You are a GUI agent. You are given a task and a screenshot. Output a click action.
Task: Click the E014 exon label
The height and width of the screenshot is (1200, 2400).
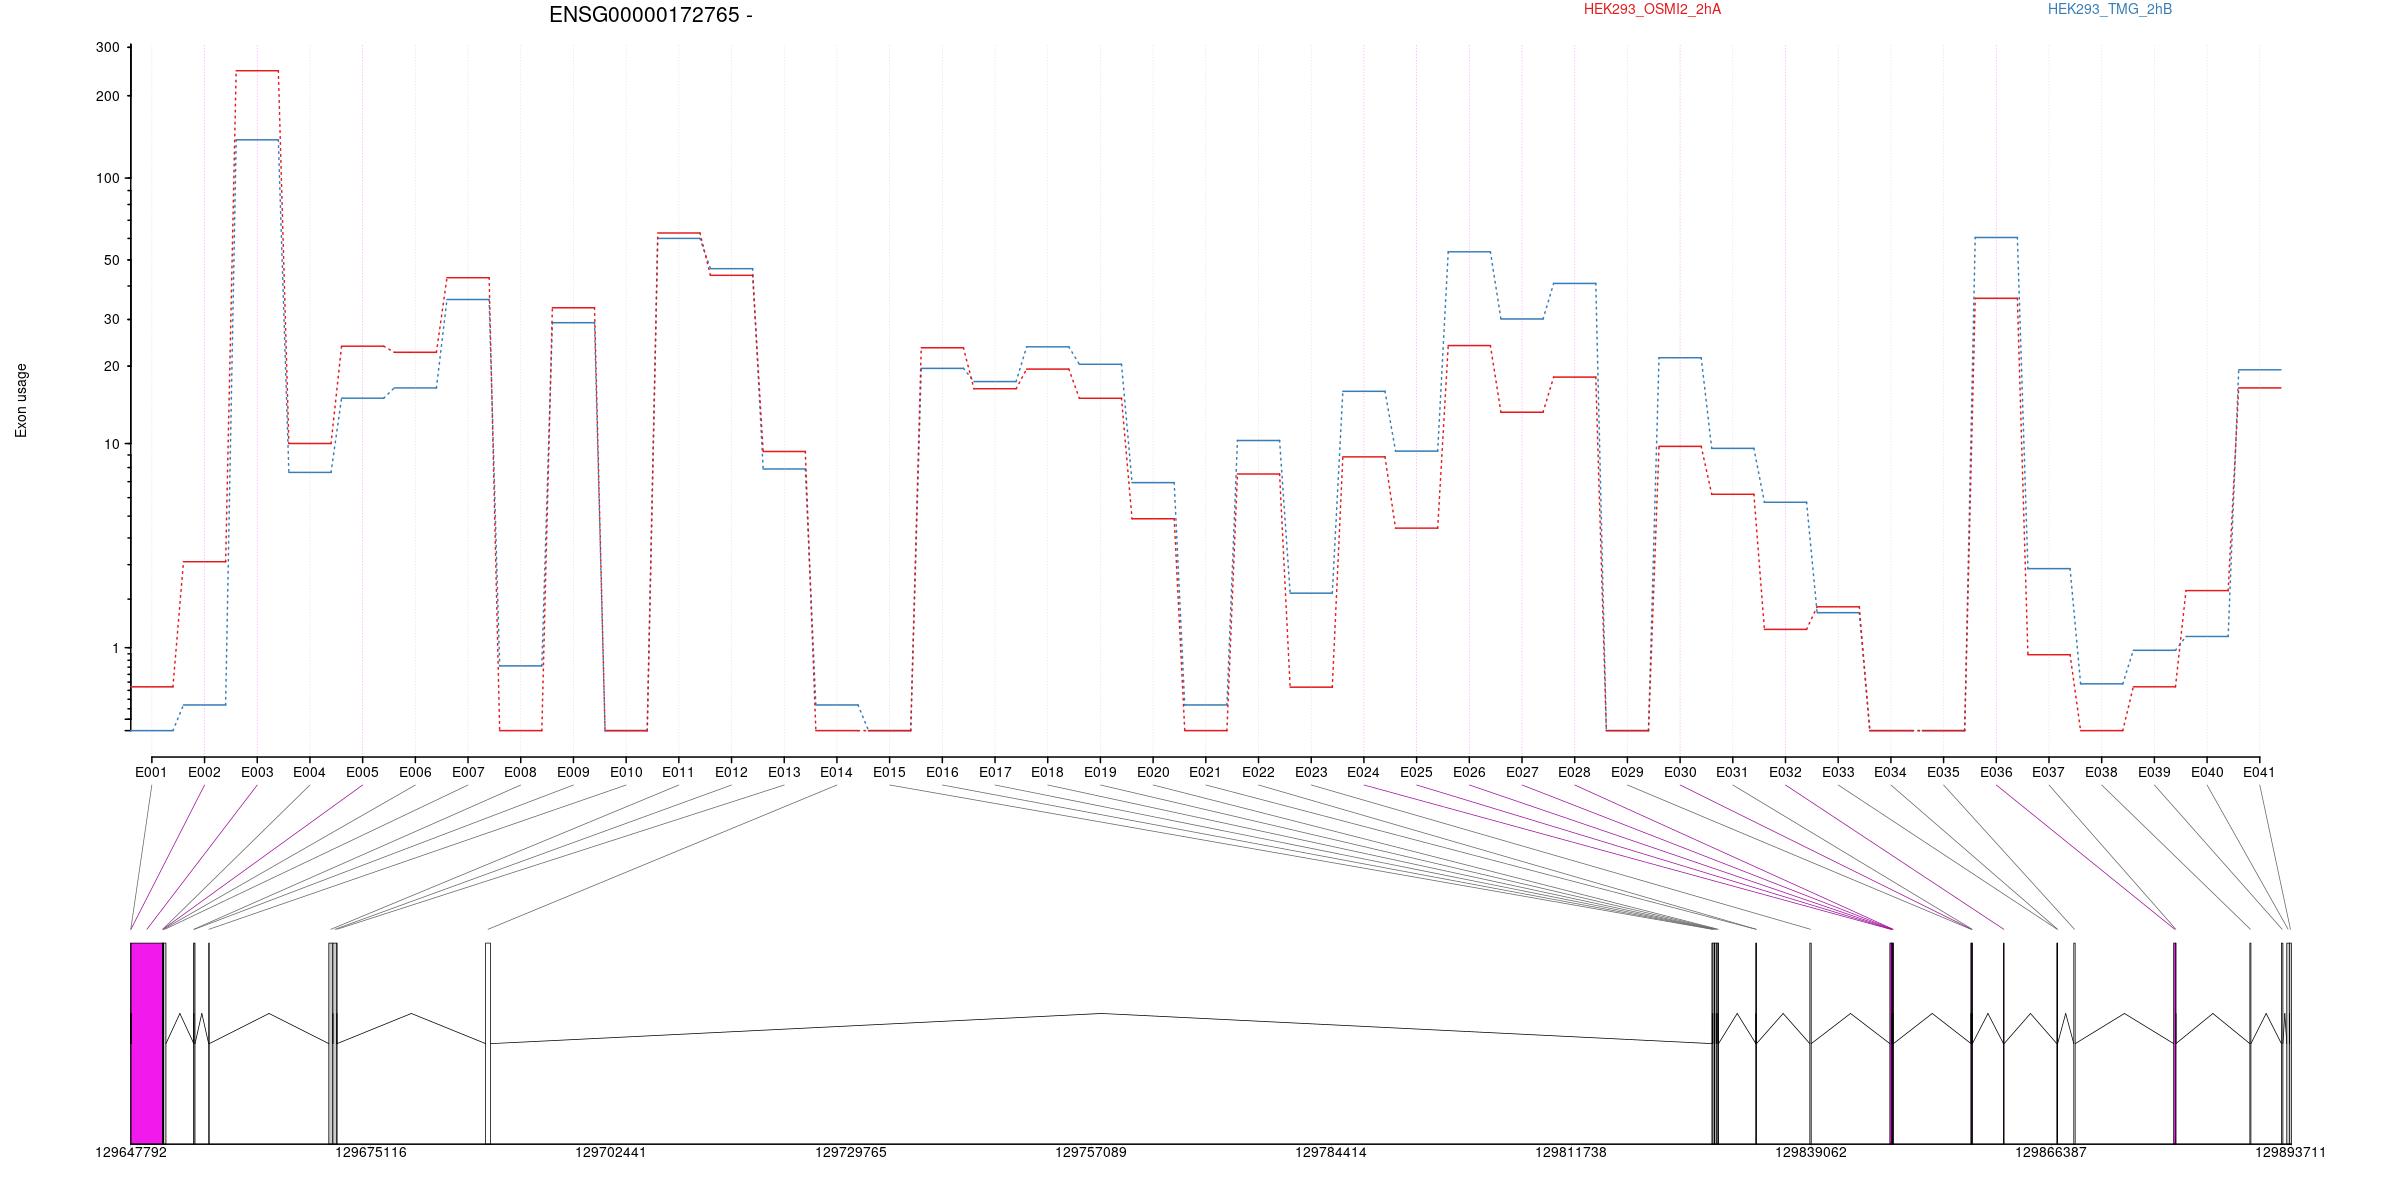tap(836, 772)
